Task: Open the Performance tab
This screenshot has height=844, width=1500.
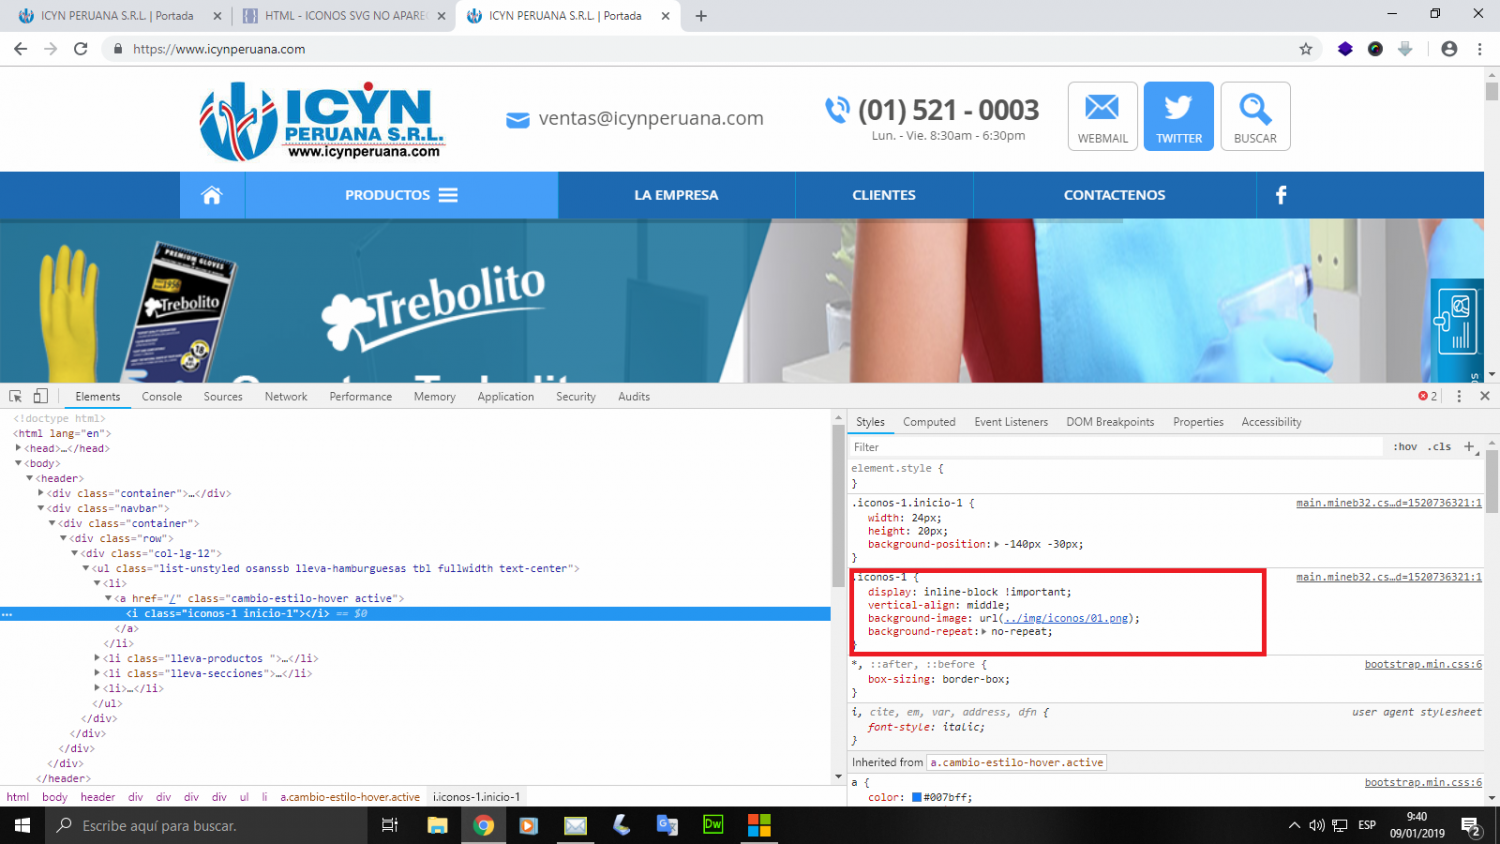Action: [361, 396]
